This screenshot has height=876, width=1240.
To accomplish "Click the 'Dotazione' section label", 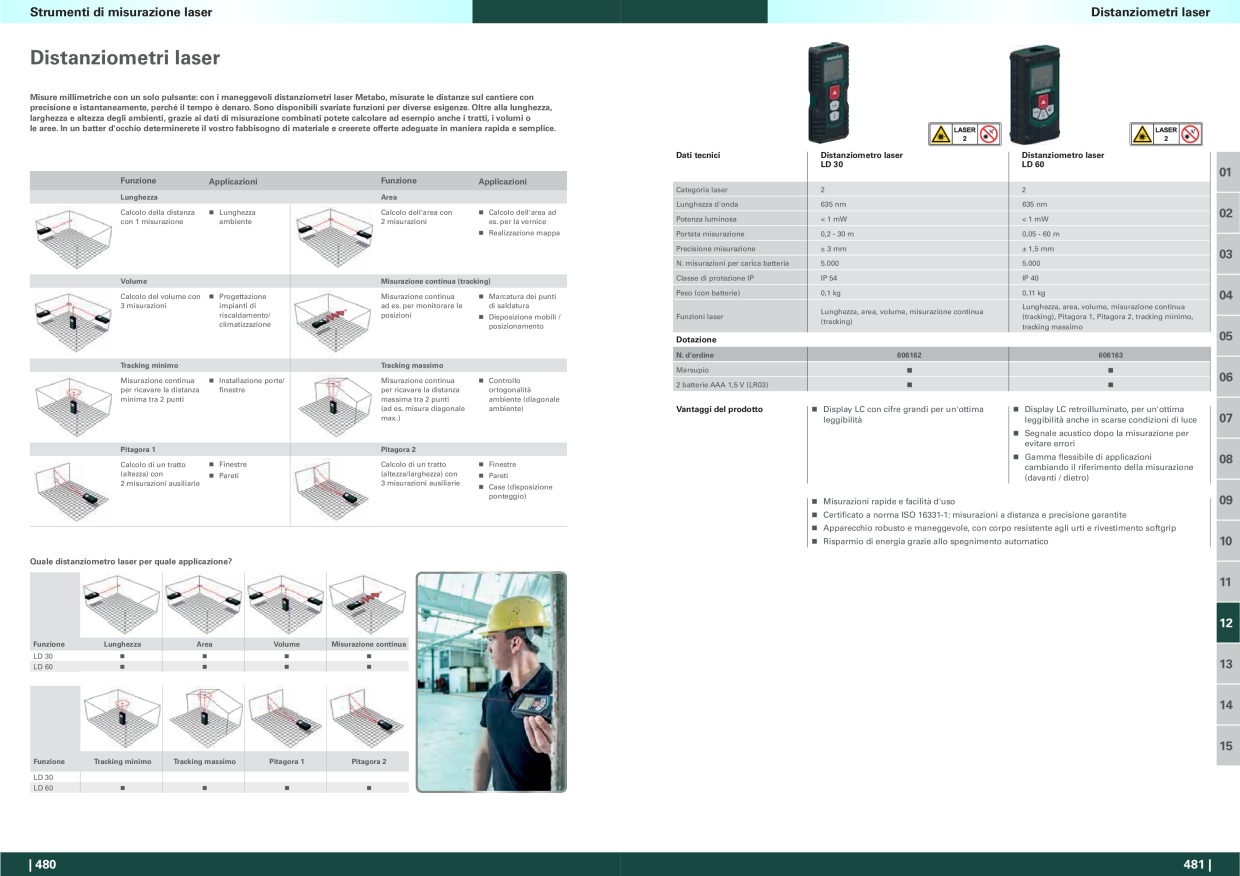I will tap(696, 339).
